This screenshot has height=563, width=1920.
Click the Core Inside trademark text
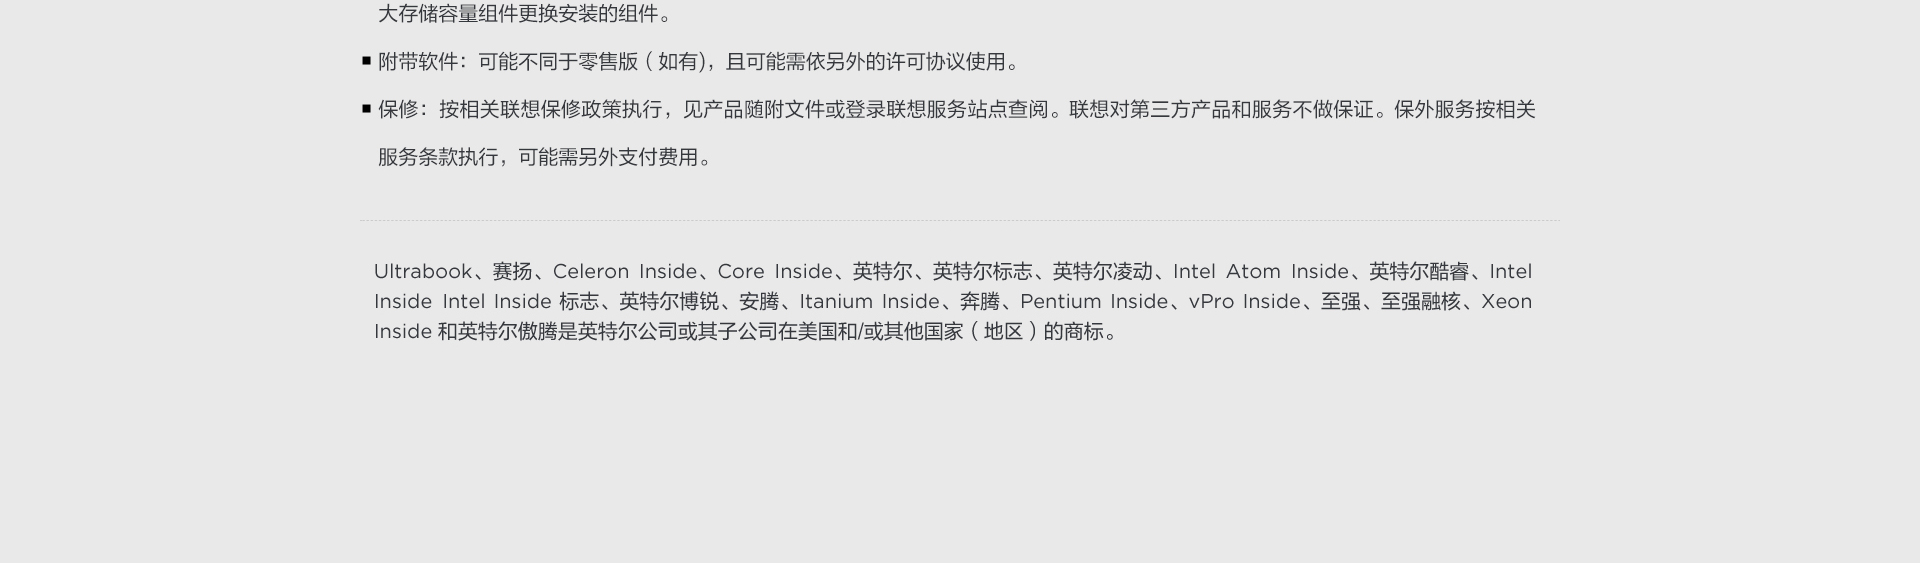[775, 271]
